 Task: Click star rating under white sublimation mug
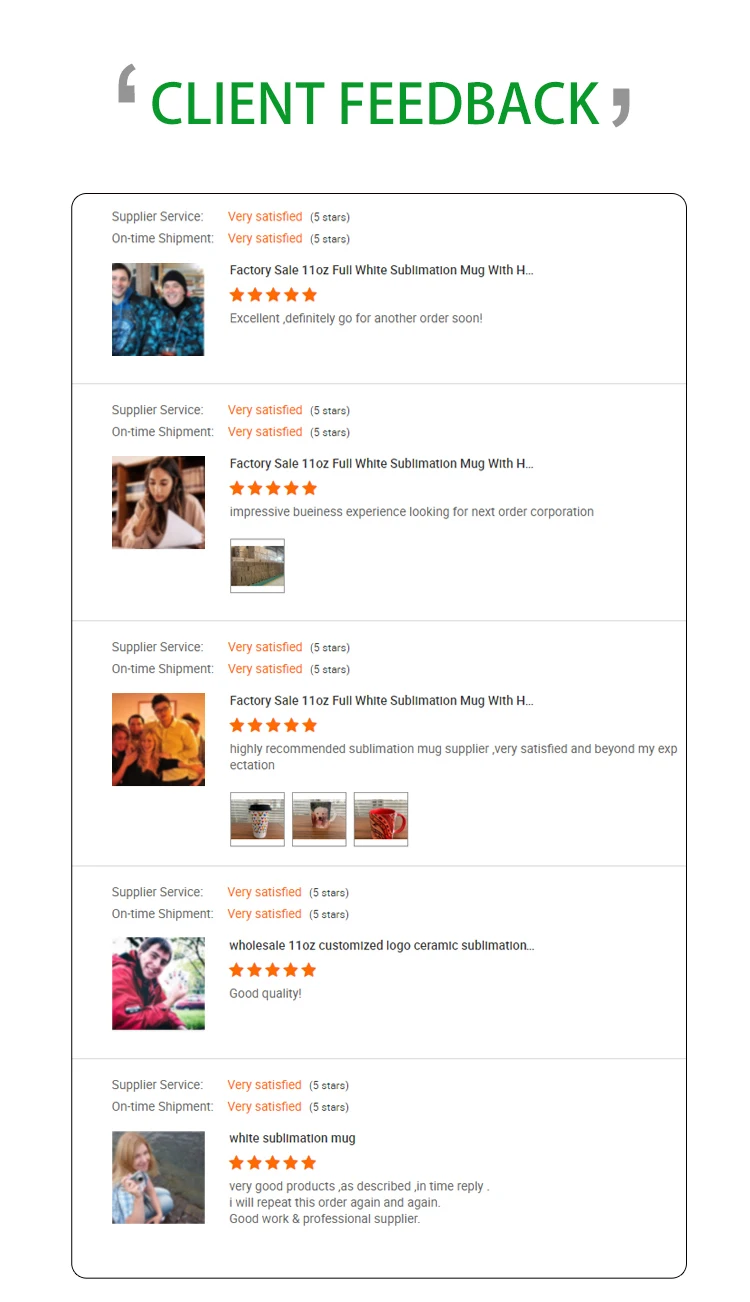[x=273, y=1163]
